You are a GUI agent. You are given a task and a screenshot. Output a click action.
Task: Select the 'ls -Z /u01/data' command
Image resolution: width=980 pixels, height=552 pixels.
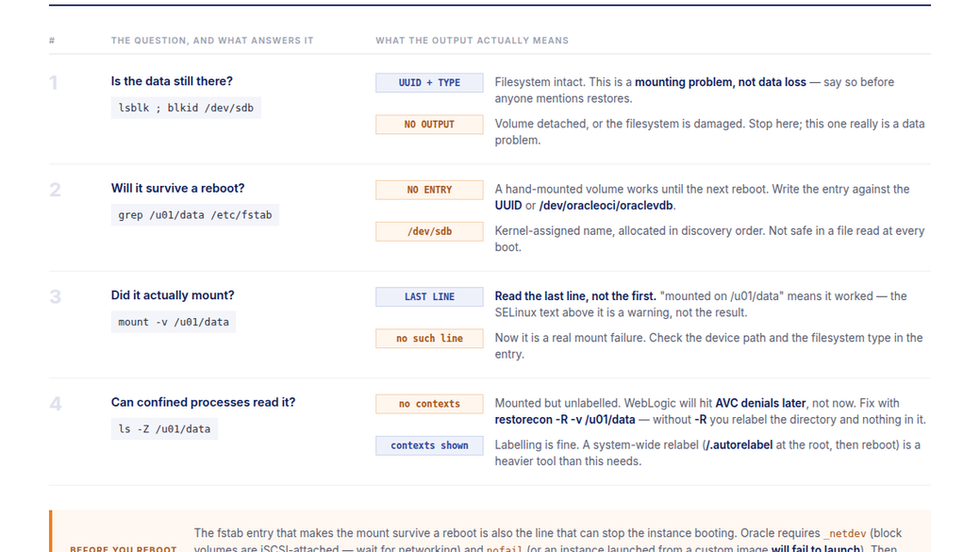pyautogui.click(x=164, y=429)
